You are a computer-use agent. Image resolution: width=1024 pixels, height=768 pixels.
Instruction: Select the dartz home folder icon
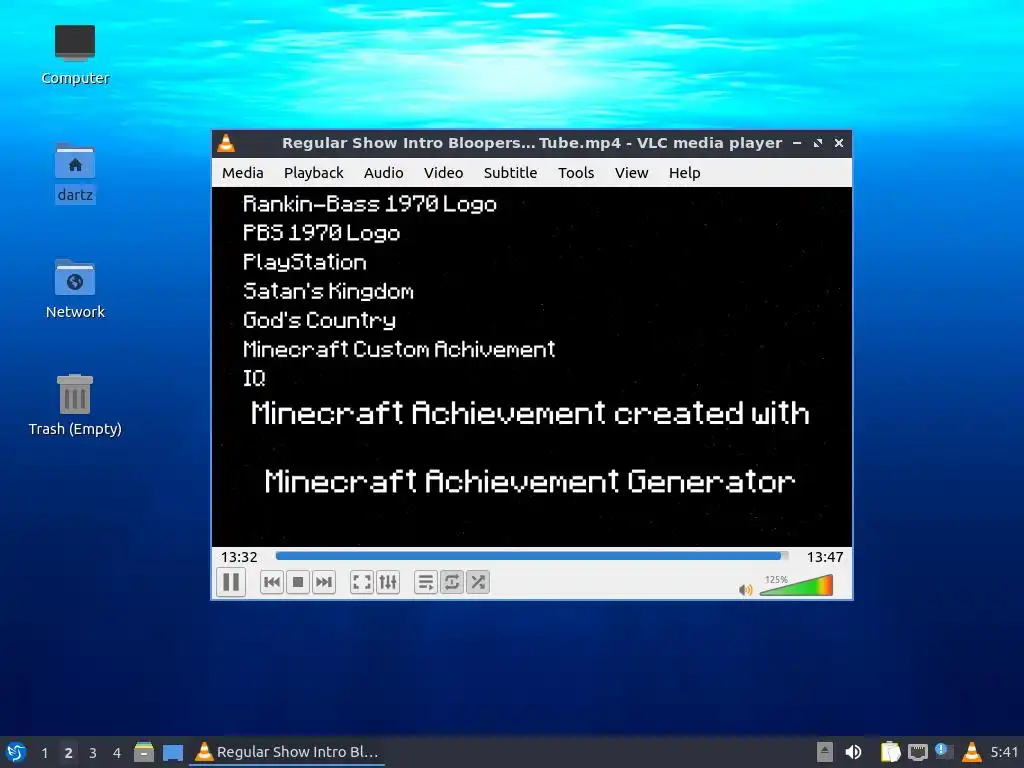point(75,173)
